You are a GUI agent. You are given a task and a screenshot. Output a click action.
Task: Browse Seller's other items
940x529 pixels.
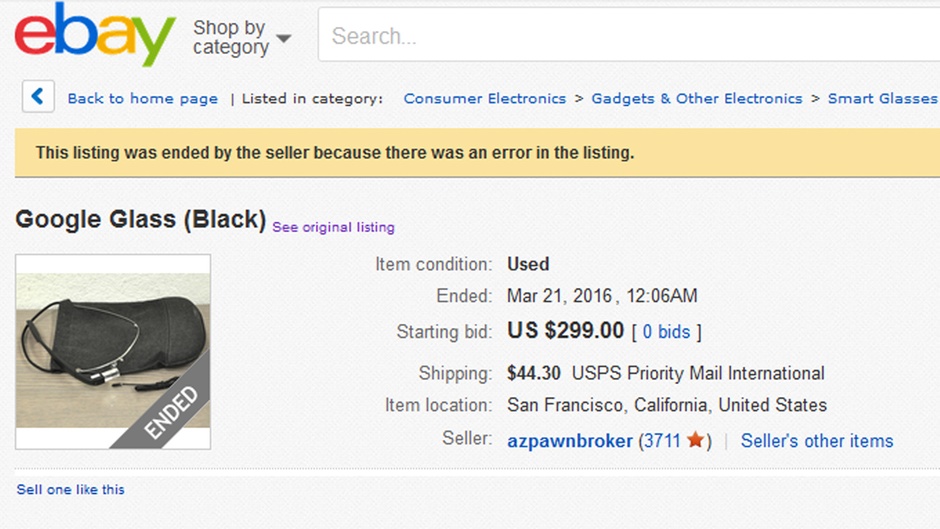coord(817,441)
